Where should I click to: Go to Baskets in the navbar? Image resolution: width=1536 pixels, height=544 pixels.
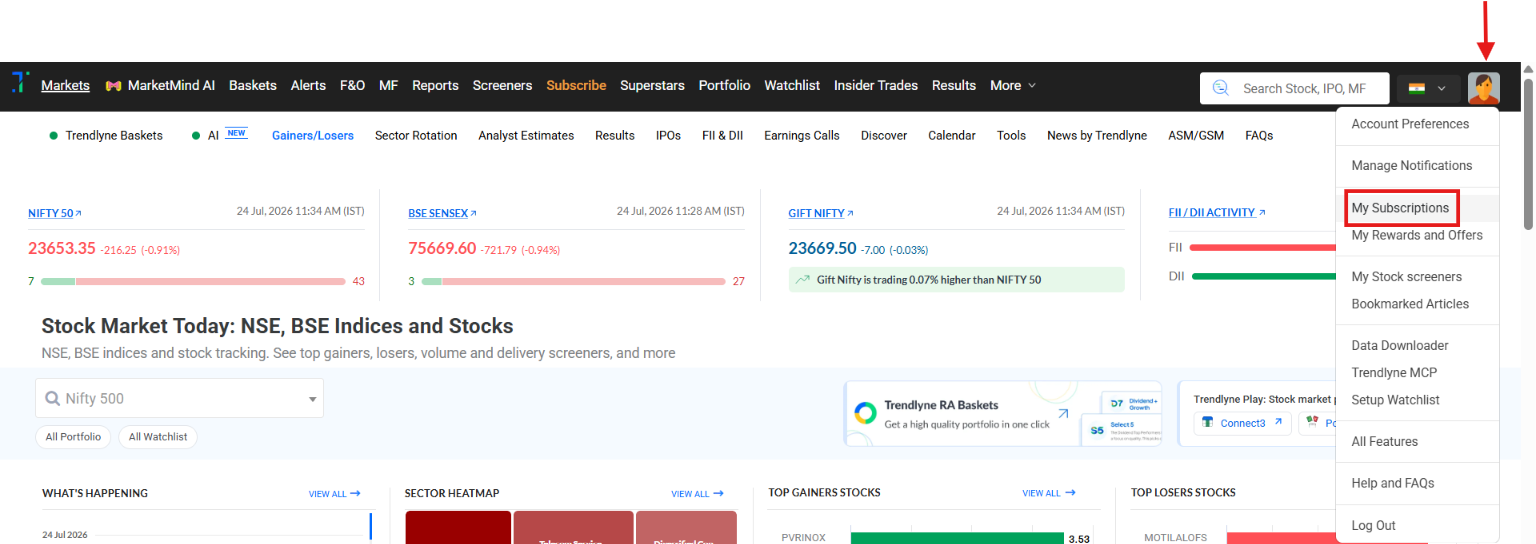[253, 85]
